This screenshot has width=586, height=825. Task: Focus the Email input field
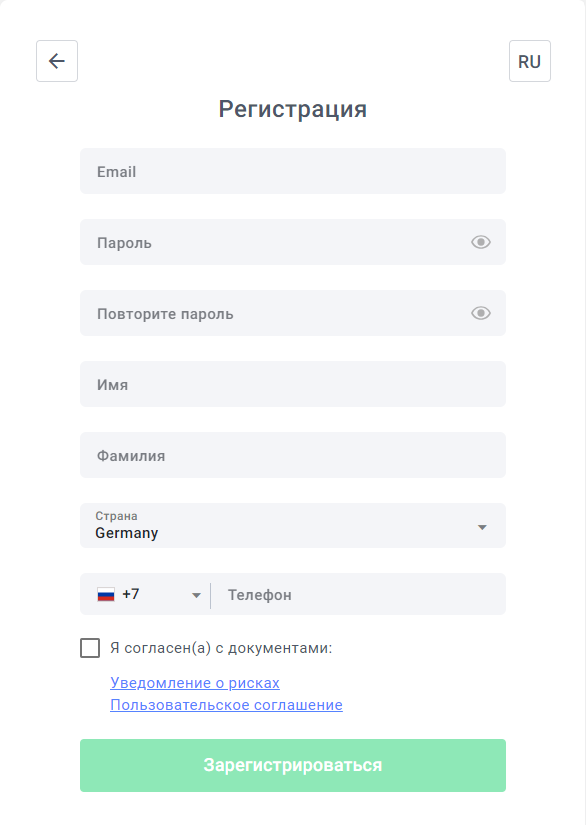[x=293, y=171]
